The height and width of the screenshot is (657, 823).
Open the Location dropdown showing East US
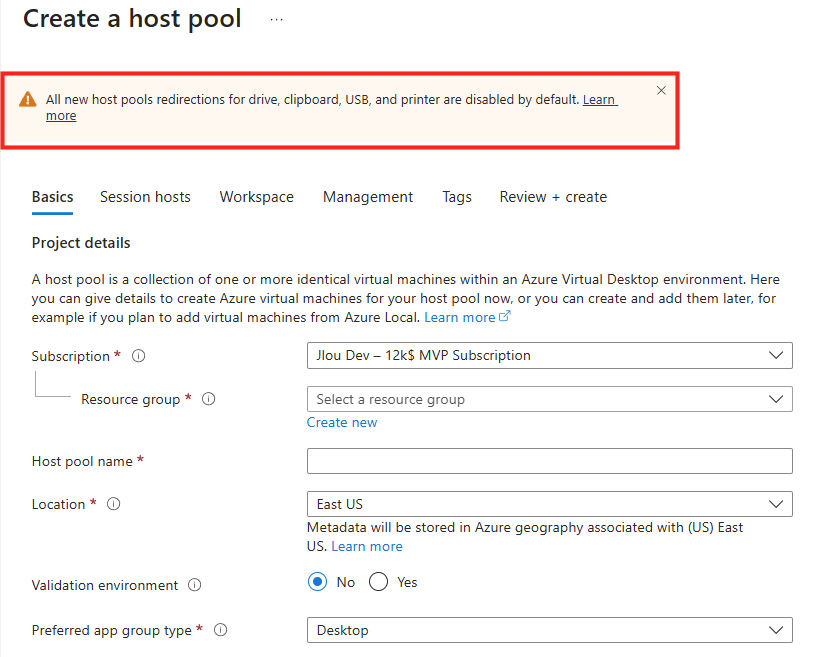coord(549,504)
